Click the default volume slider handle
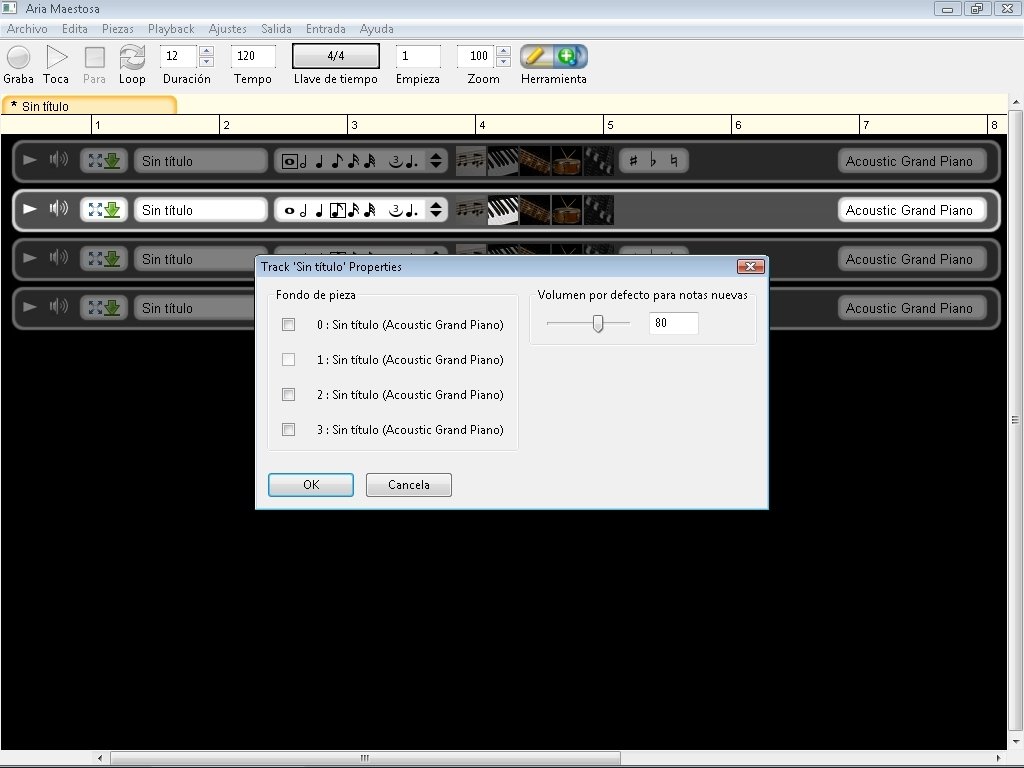The image size is (1024, 768). click(x=598, y=323)
